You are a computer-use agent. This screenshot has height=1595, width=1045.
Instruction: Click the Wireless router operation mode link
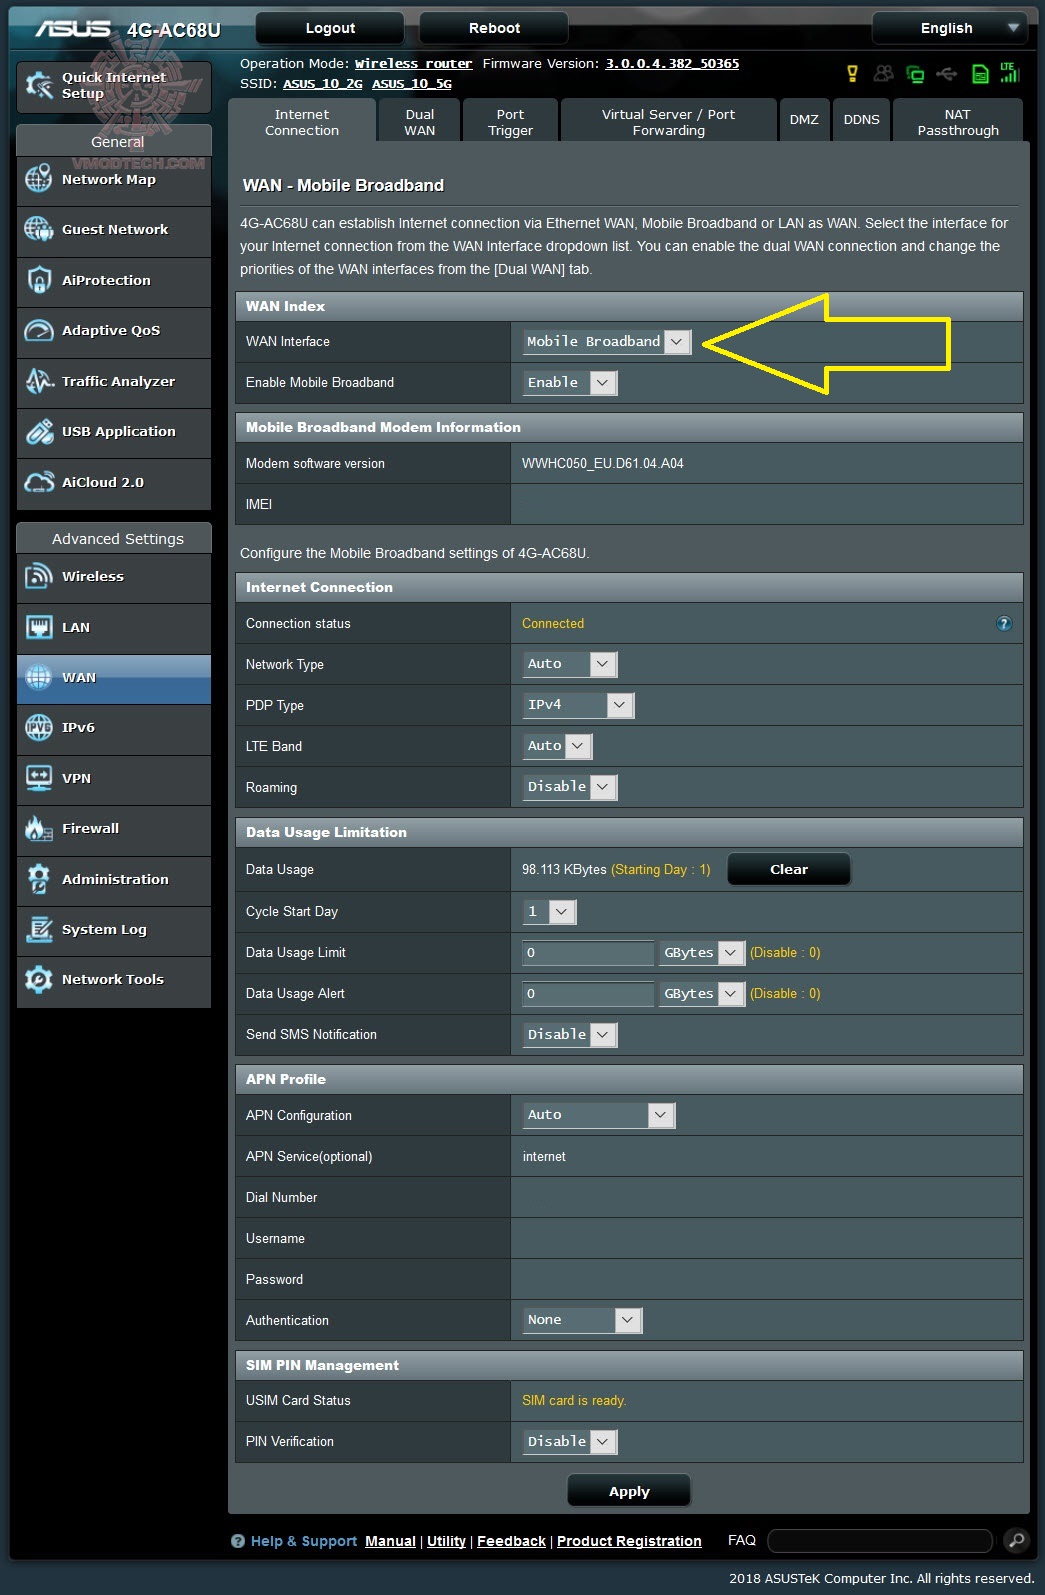(413, 63)
